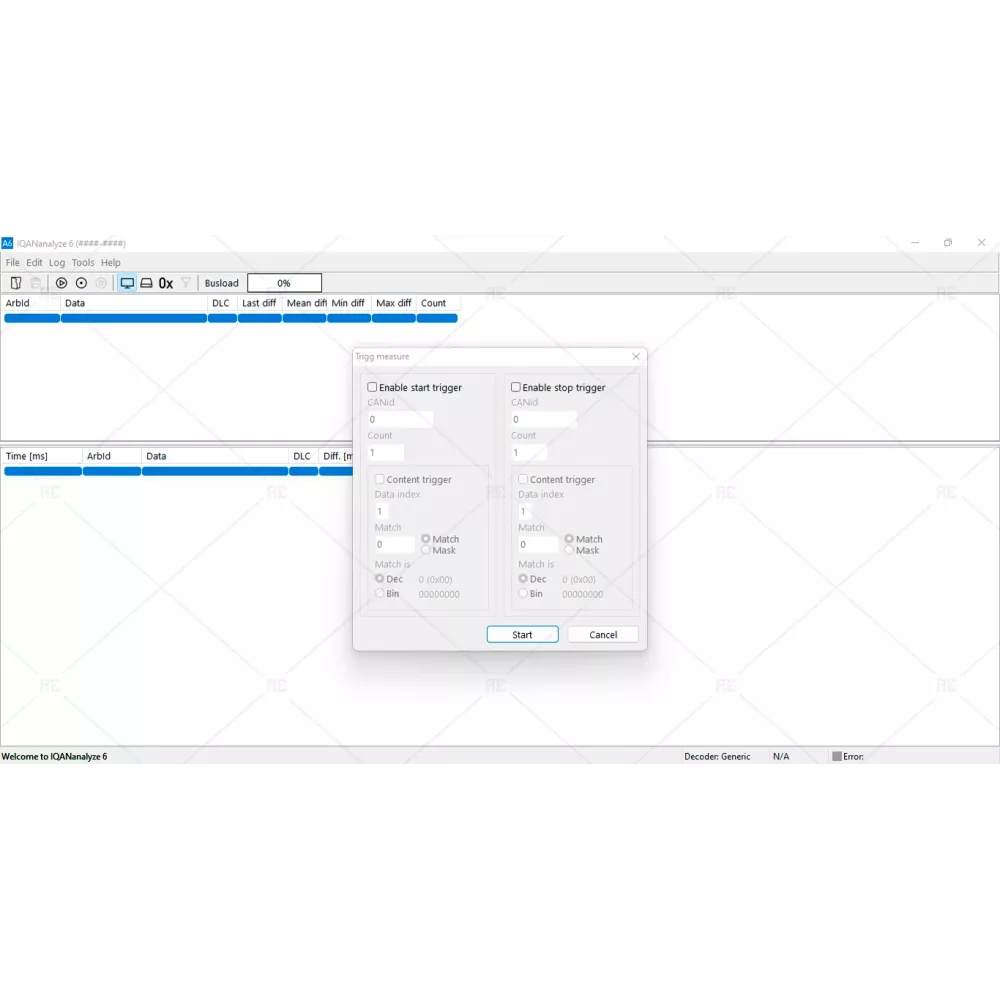Click the play/start measurement toolbar icon
This screenshot has height=1000, width=1000.
point(61,283)
